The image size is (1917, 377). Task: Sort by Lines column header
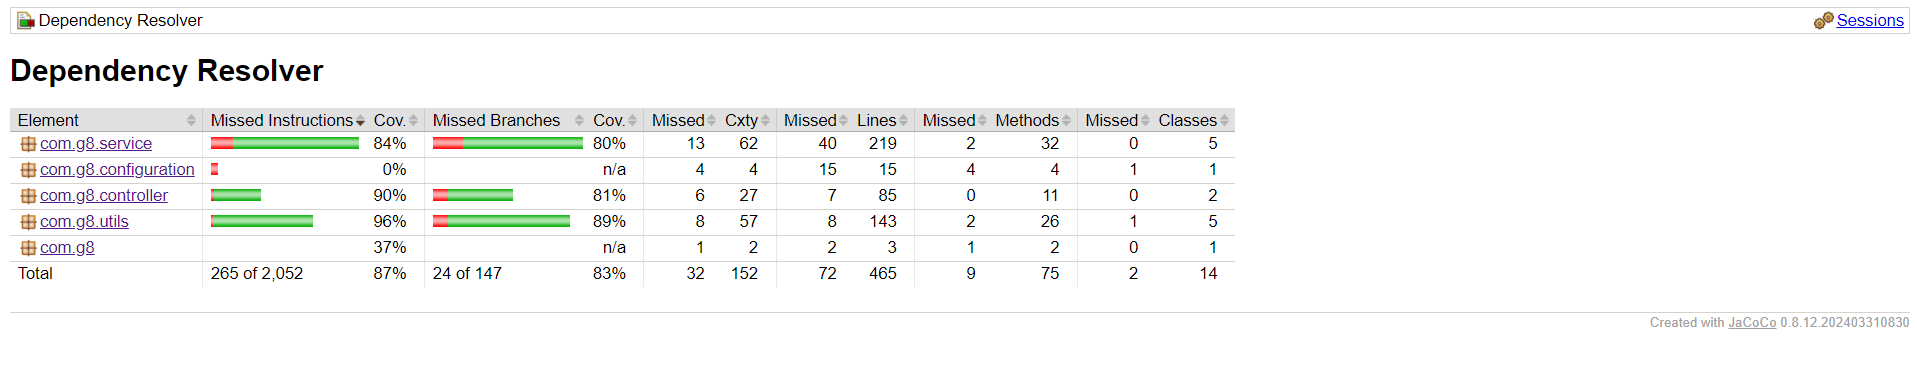[x=880, y=120]
